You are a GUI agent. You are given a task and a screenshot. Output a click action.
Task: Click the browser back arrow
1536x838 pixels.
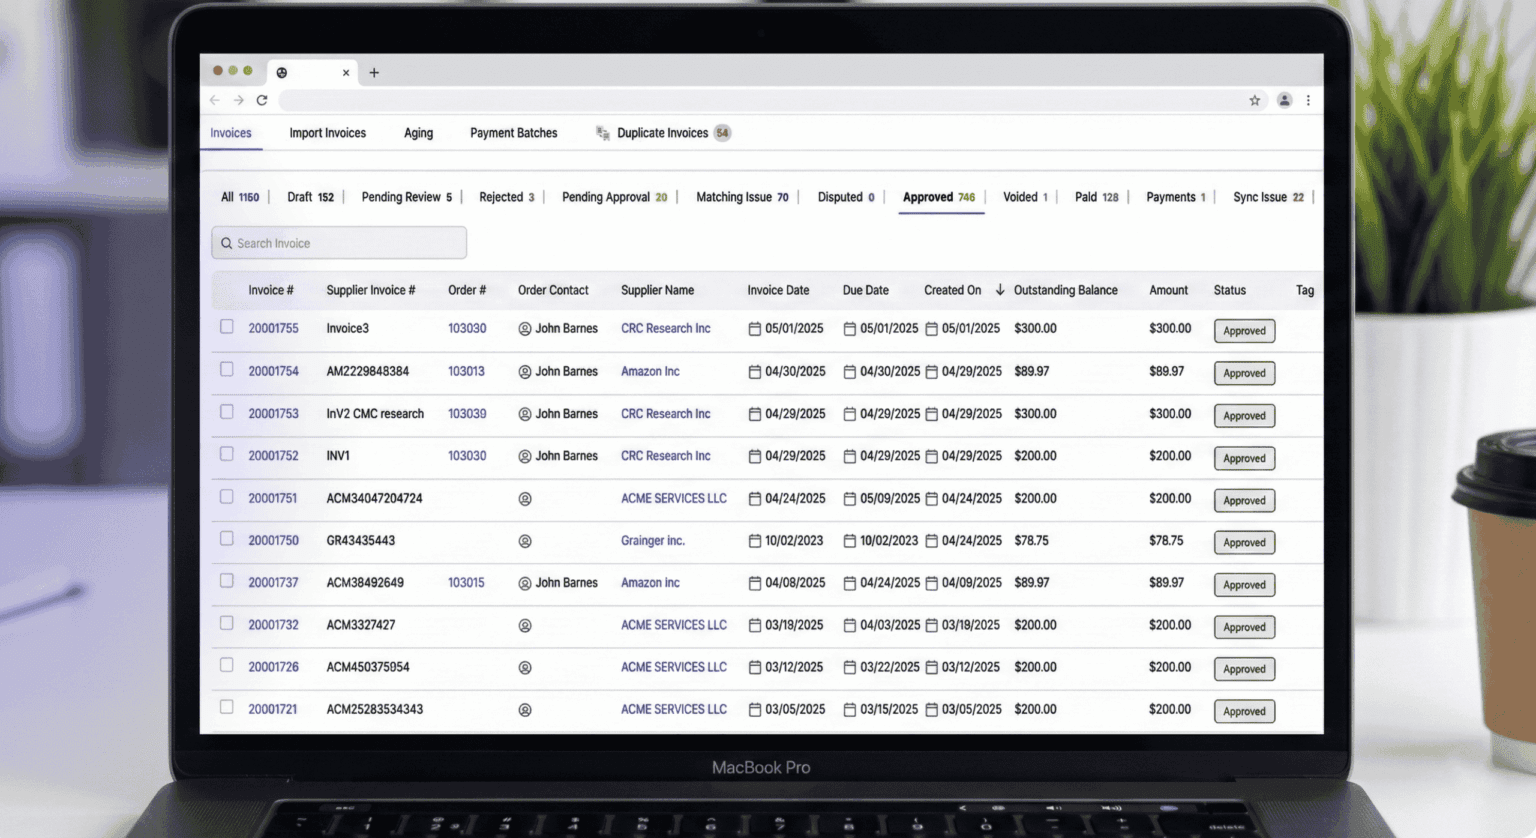[215, 100]
